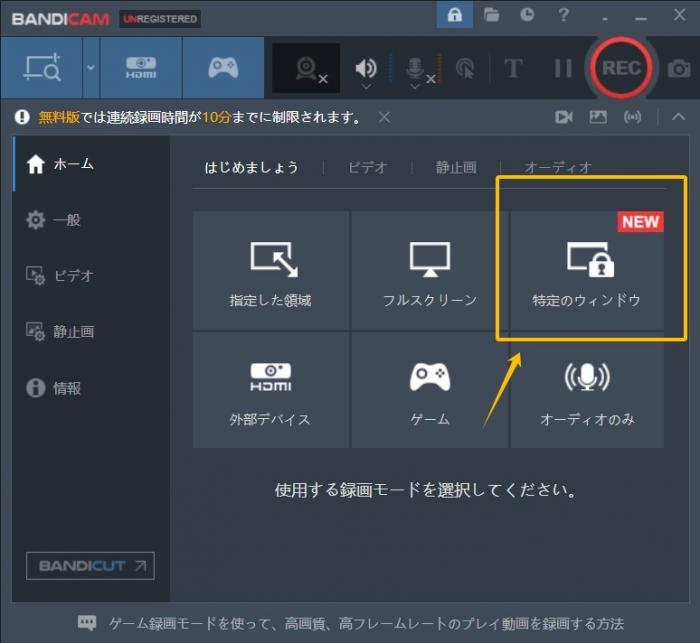Open the 静止画 sidebar item
The image size is (700, 643).
(x=91, y=332)
